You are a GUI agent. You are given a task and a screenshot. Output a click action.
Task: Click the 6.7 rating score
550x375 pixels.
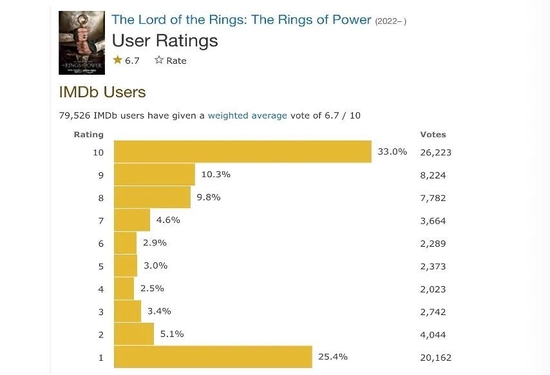[132, 61]
